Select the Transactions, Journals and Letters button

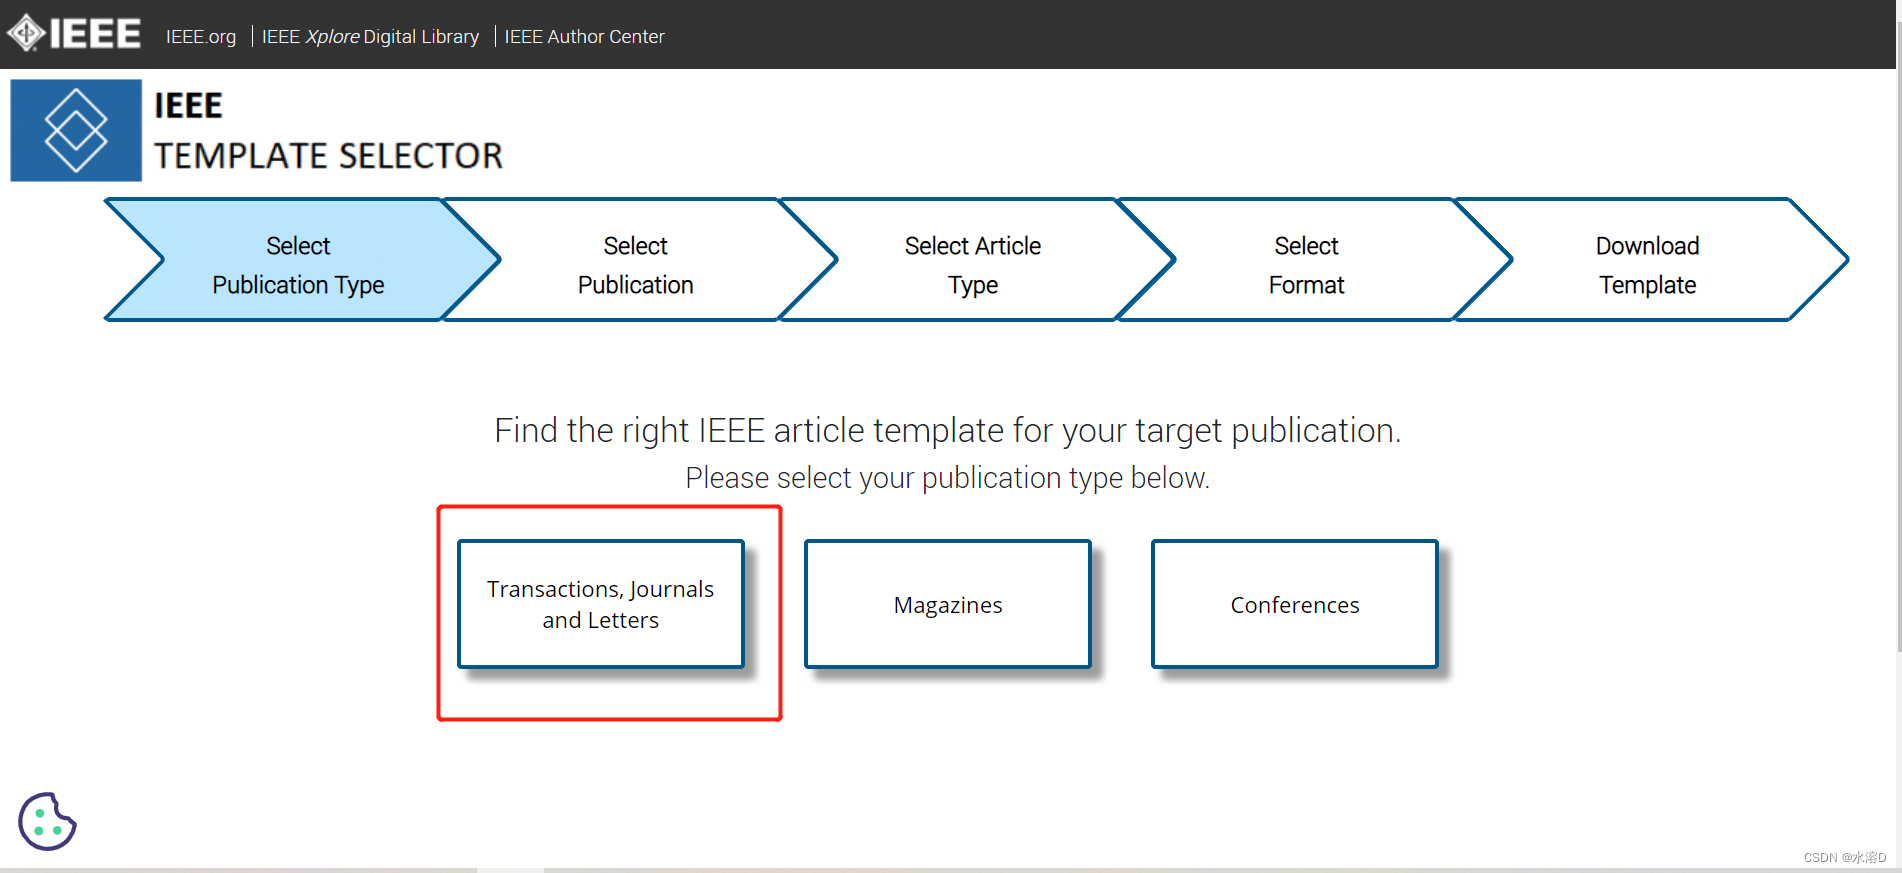601,604
